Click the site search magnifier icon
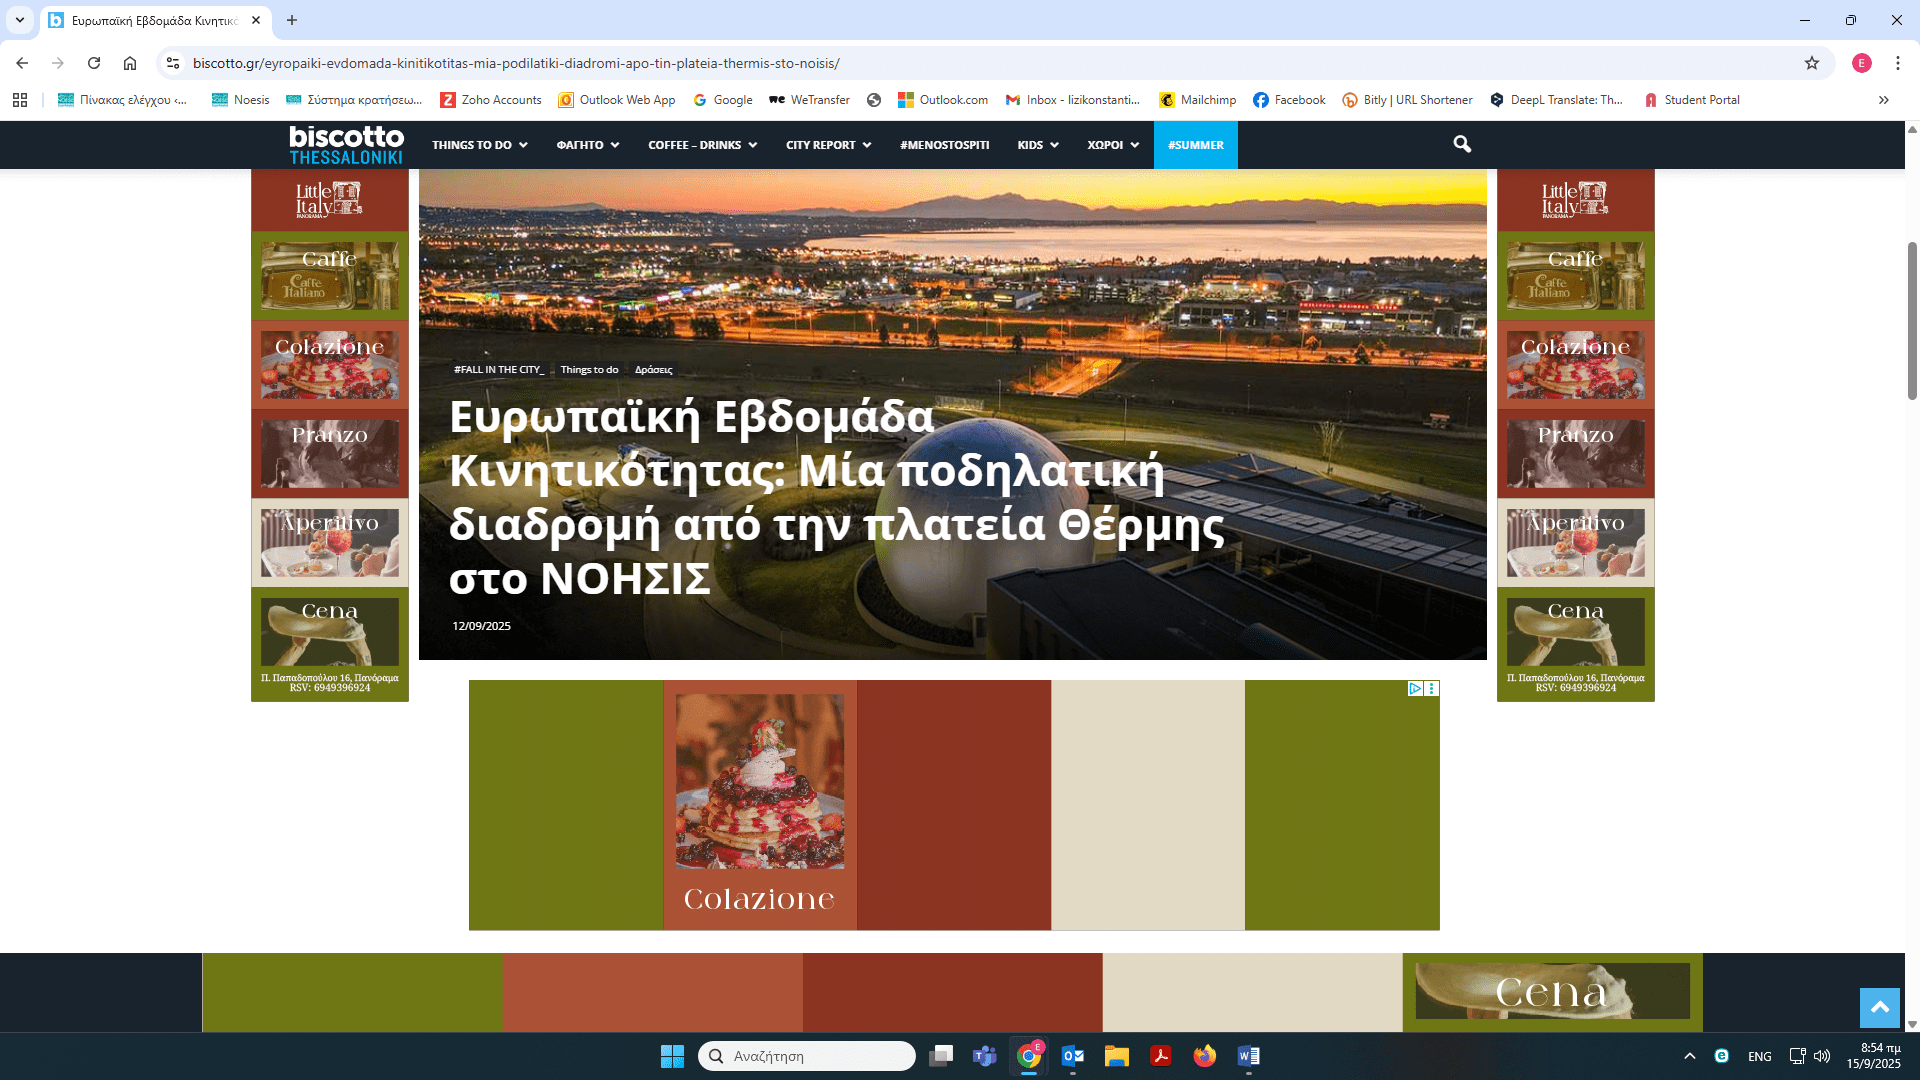The height and width of the screenshot is (1080, 1920). pyautogui.click(x=1462, y=145)
